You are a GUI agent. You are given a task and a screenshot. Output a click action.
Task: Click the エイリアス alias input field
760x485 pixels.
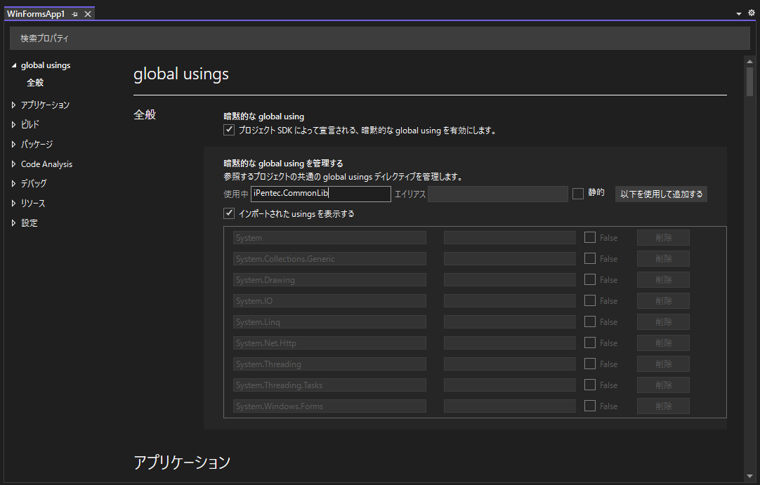point(498,194)
